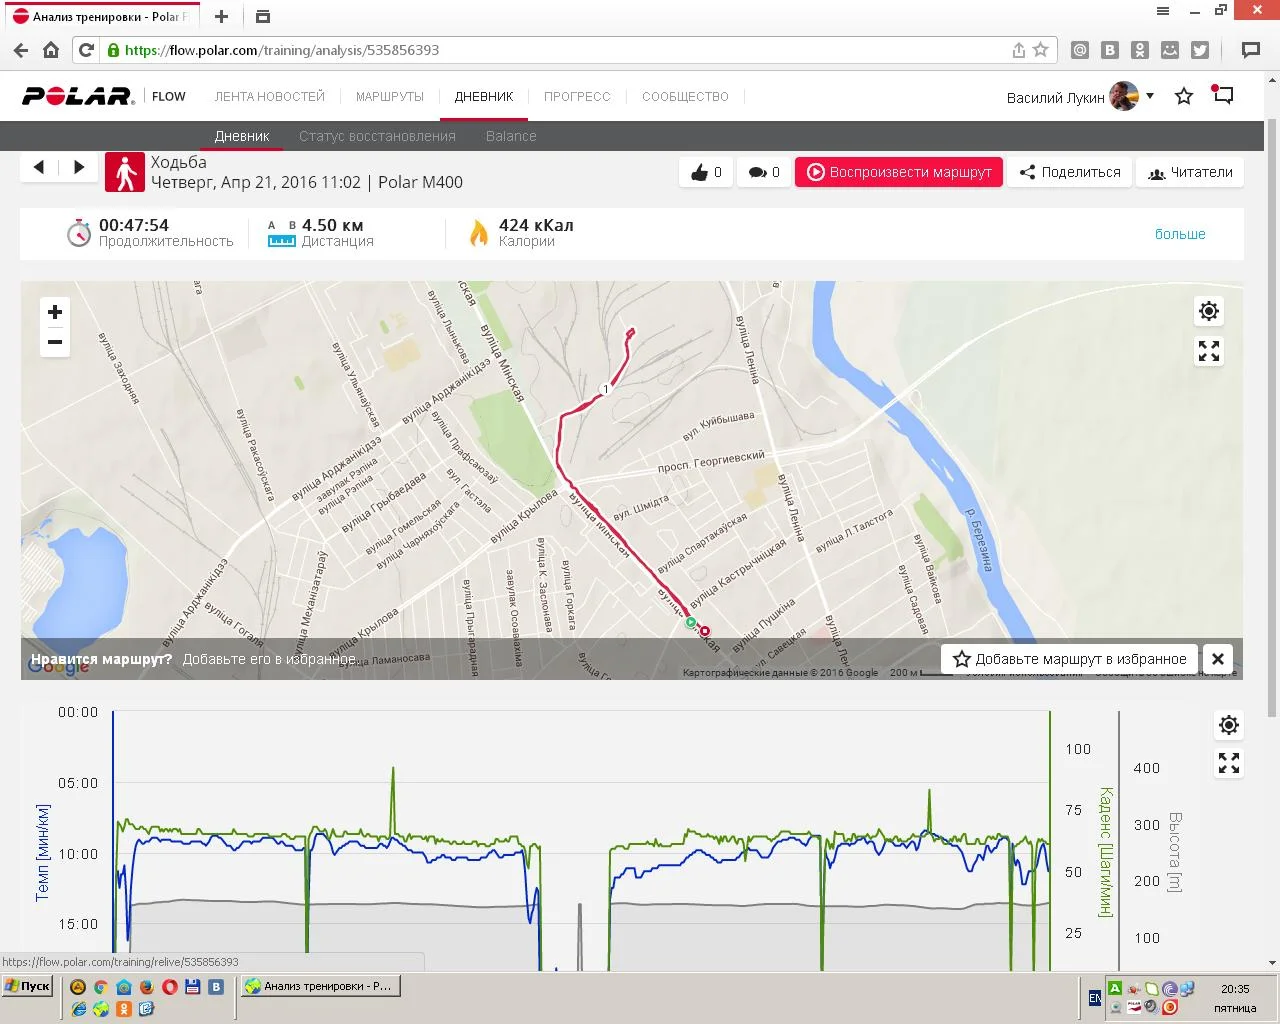Click the walking sport icon

coord(125,172)
